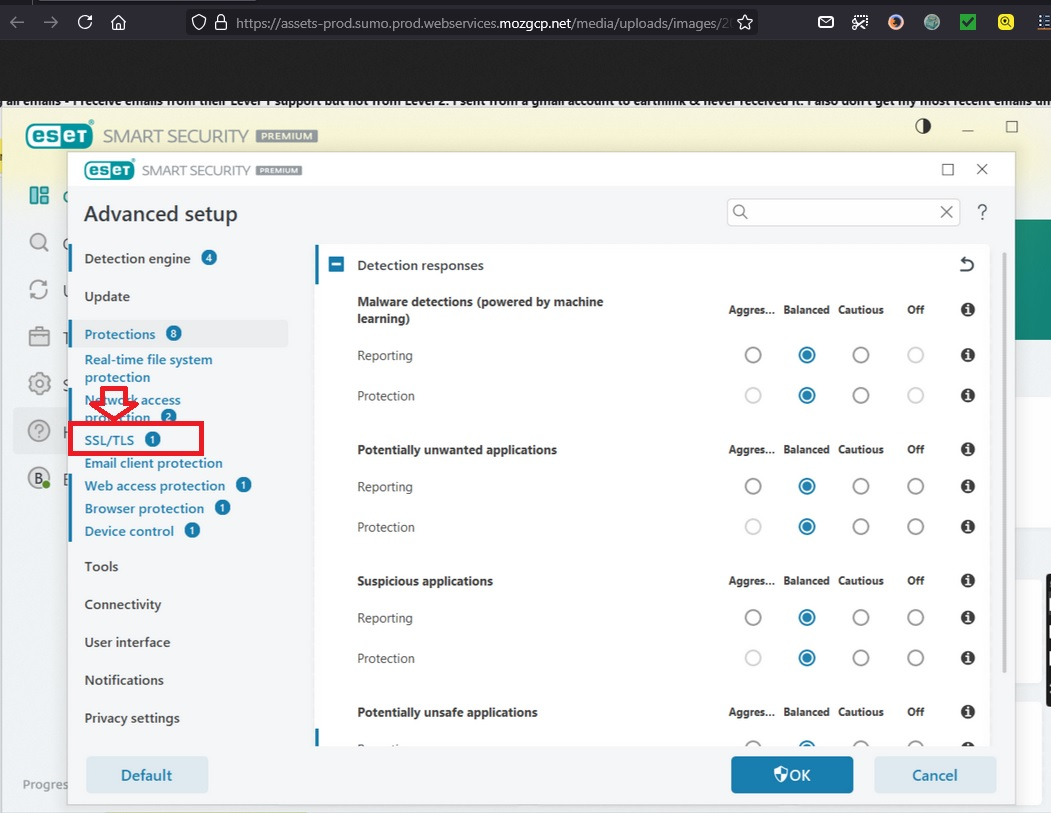Show info for Malware detections heading
This screenshot has height=813, width=1051.
pyautogui.click(x=967, y=310)
